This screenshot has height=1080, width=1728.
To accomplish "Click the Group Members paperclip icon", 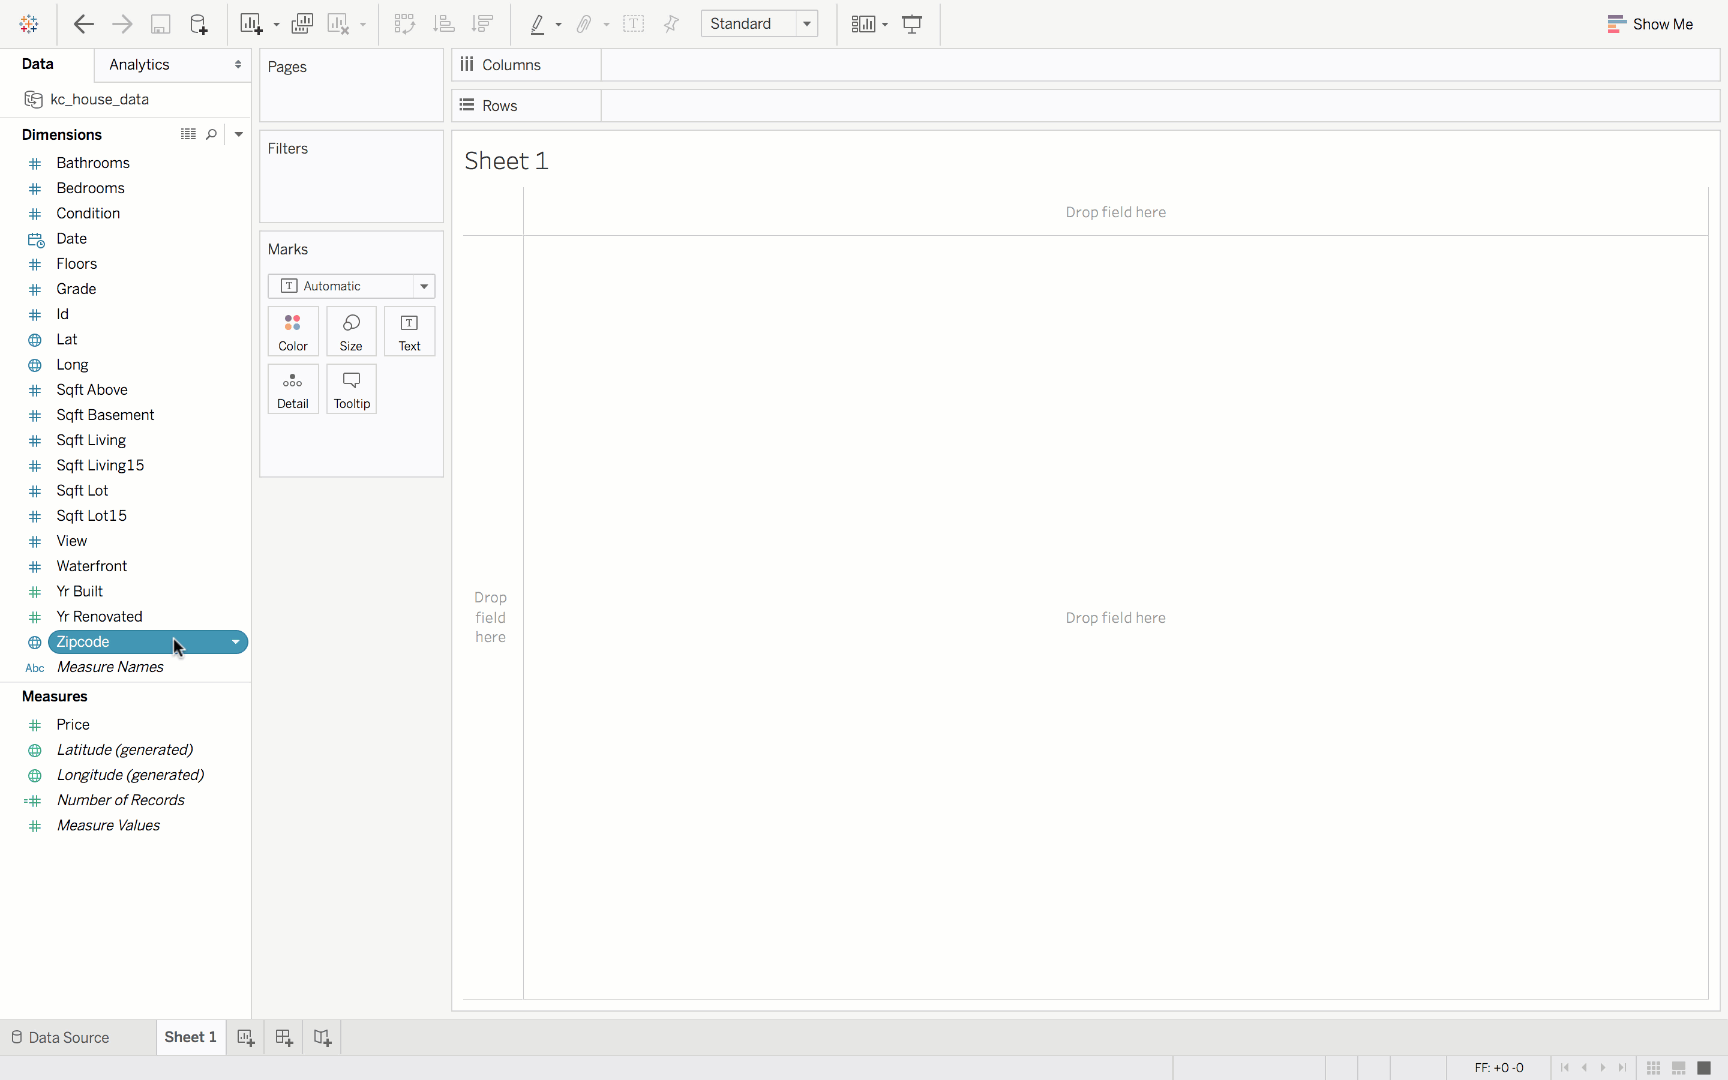I will tap(585, 24).
